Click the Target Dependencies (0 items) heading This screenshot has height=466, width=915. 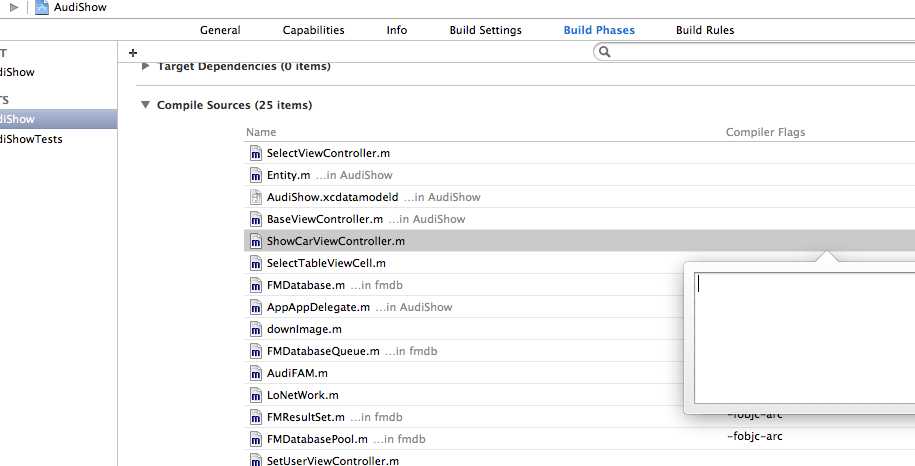click(x=244, y=66)
